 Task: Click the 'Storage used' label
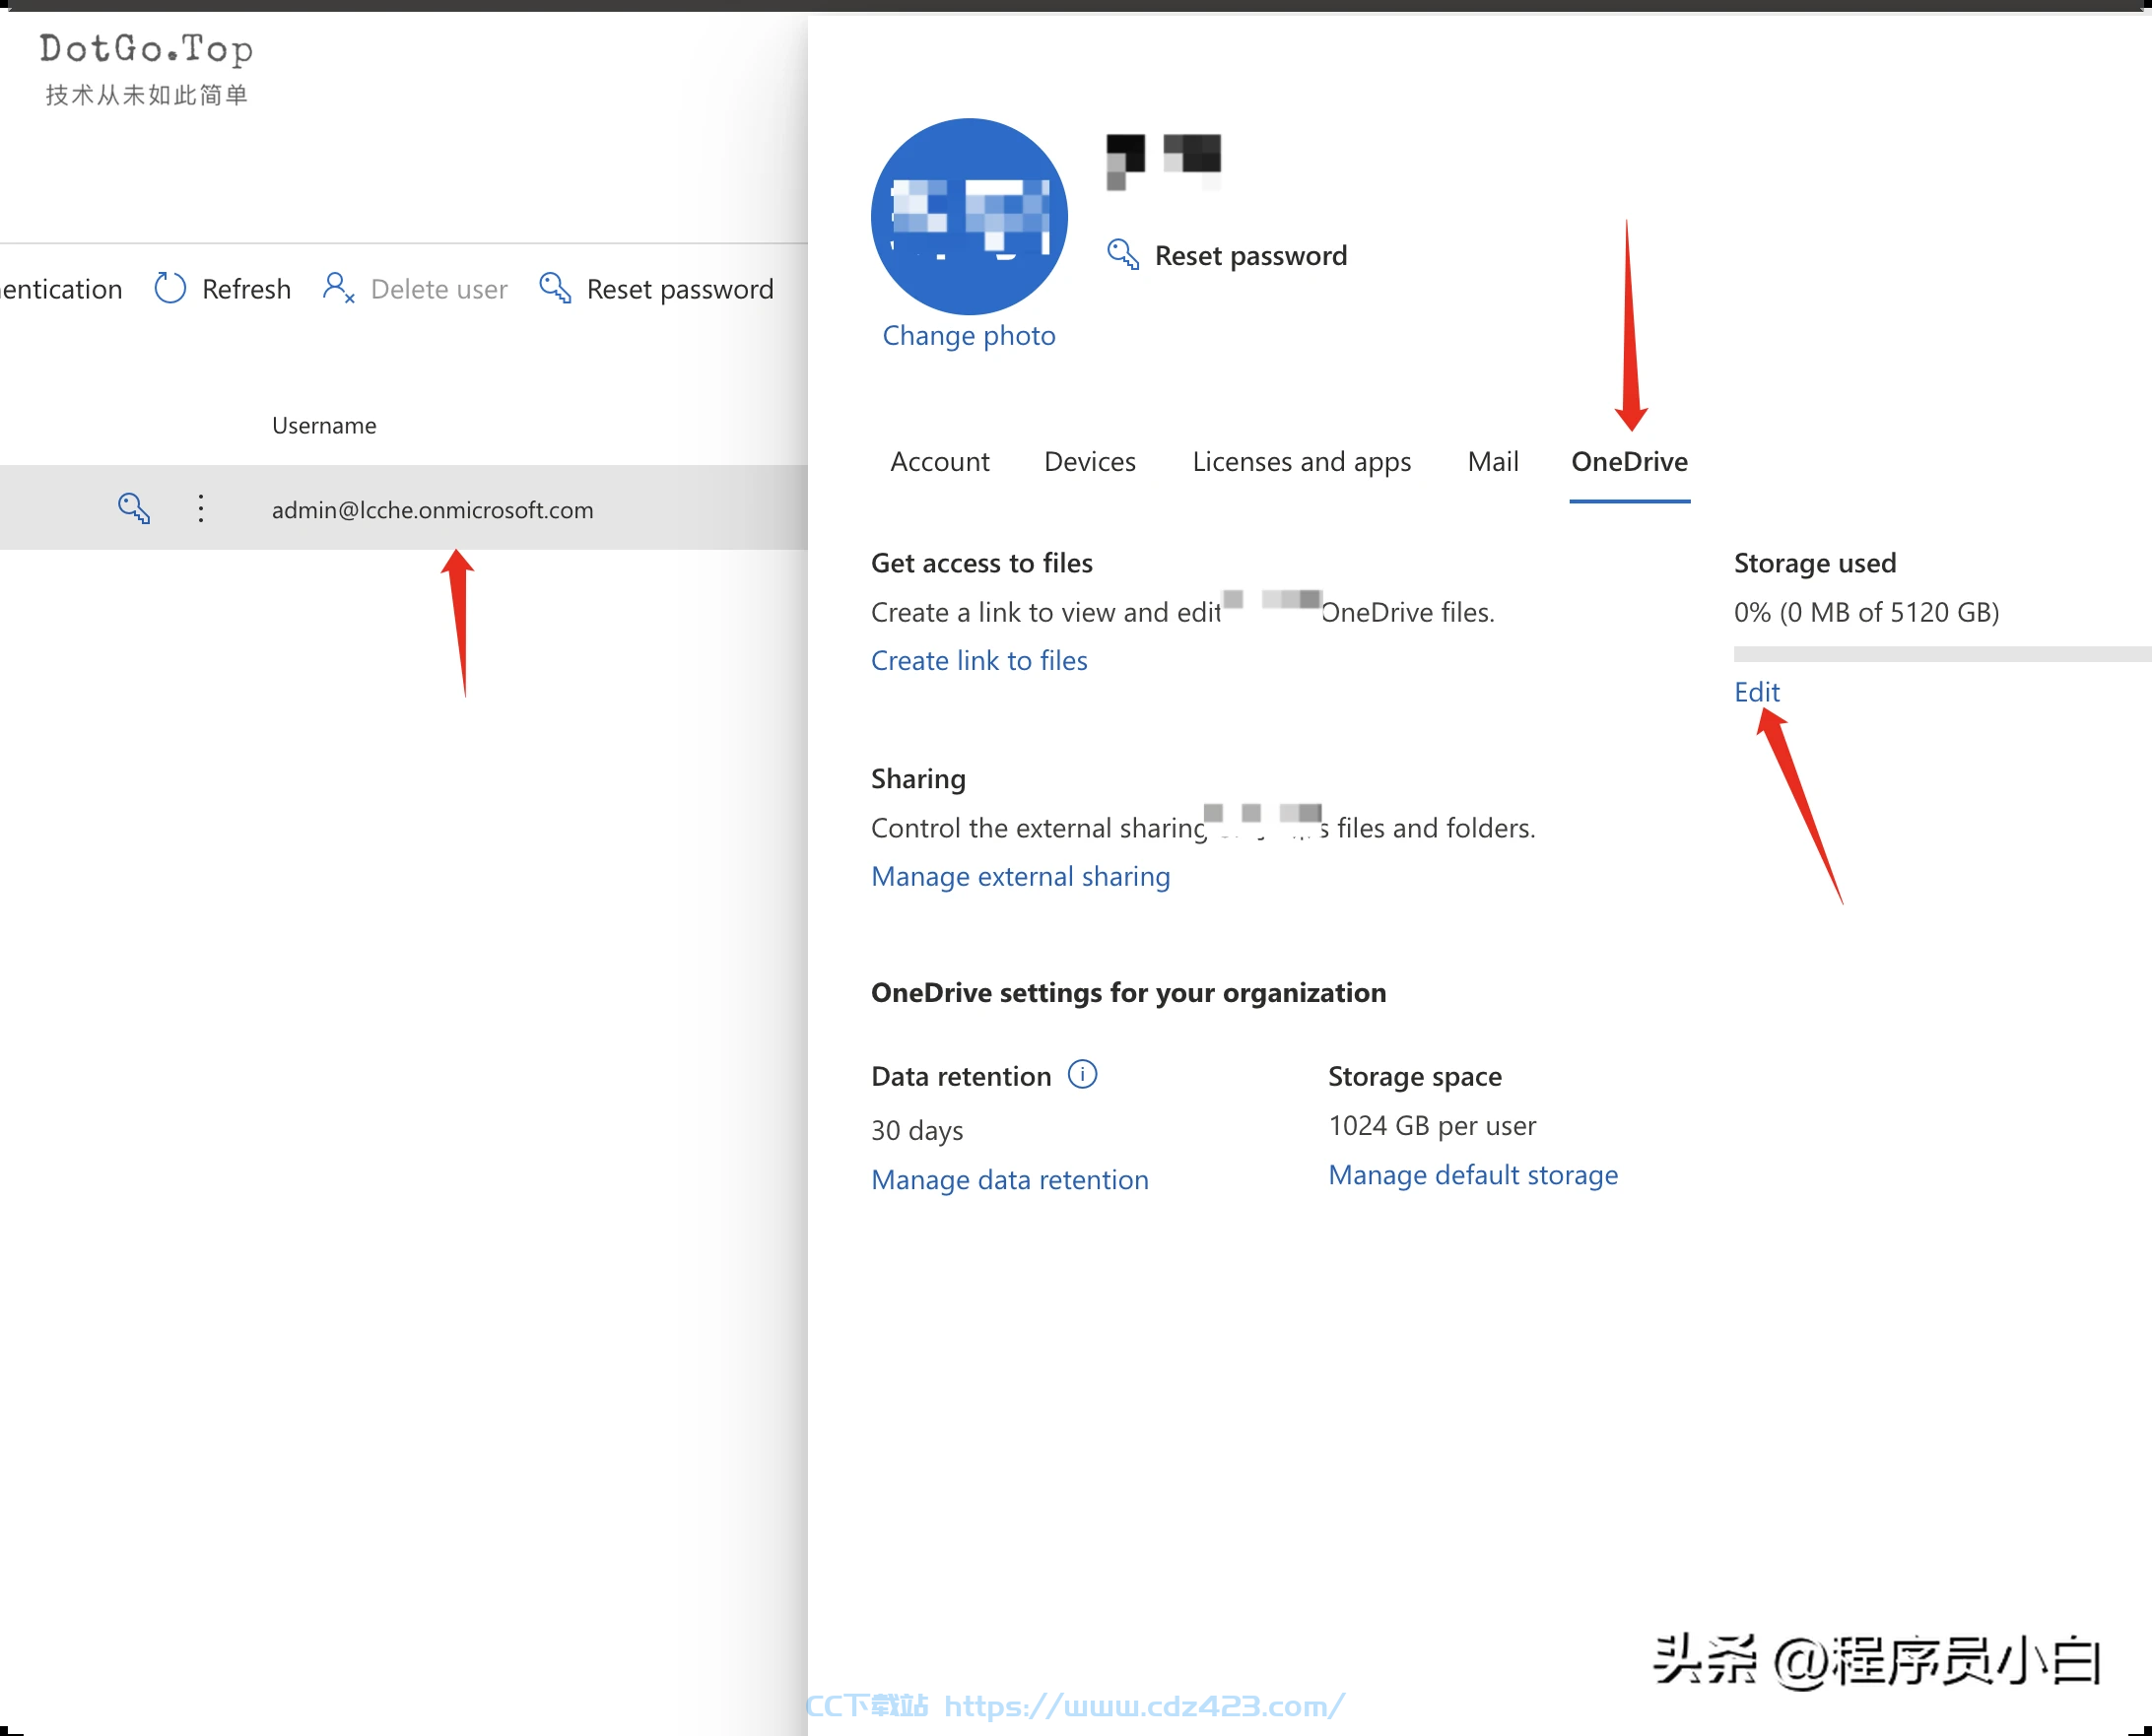[x=1814, y=562]
